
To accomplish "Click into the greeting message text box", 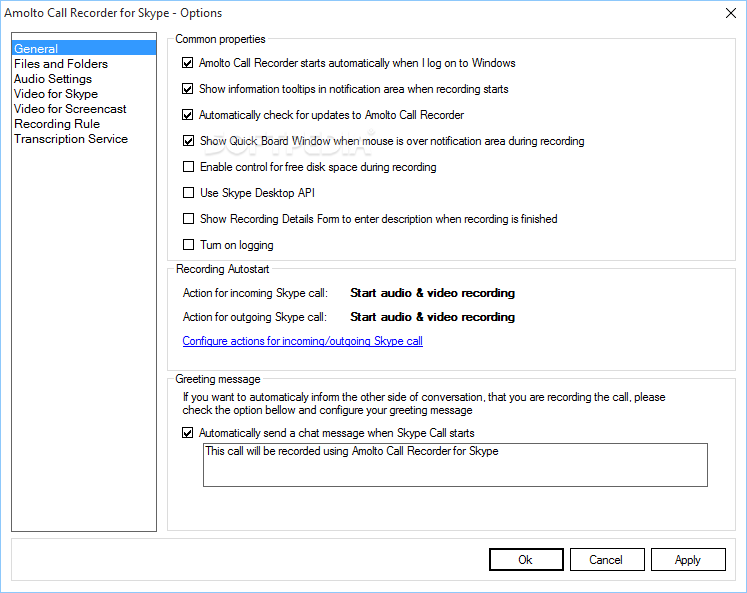I will [x=455, y=465].
